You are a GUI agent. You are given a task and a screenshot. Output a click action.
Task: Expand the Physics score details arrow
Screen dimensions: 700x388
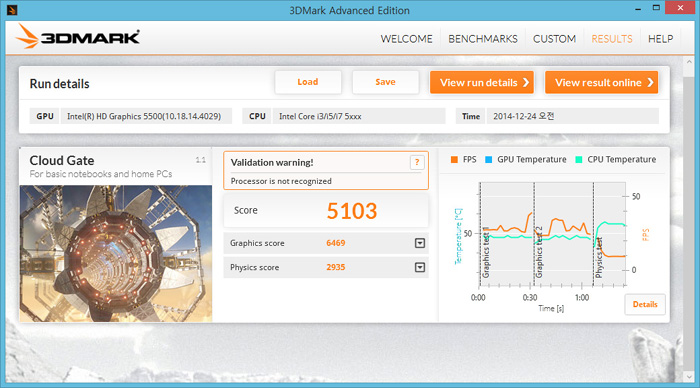tap(420, 267)
